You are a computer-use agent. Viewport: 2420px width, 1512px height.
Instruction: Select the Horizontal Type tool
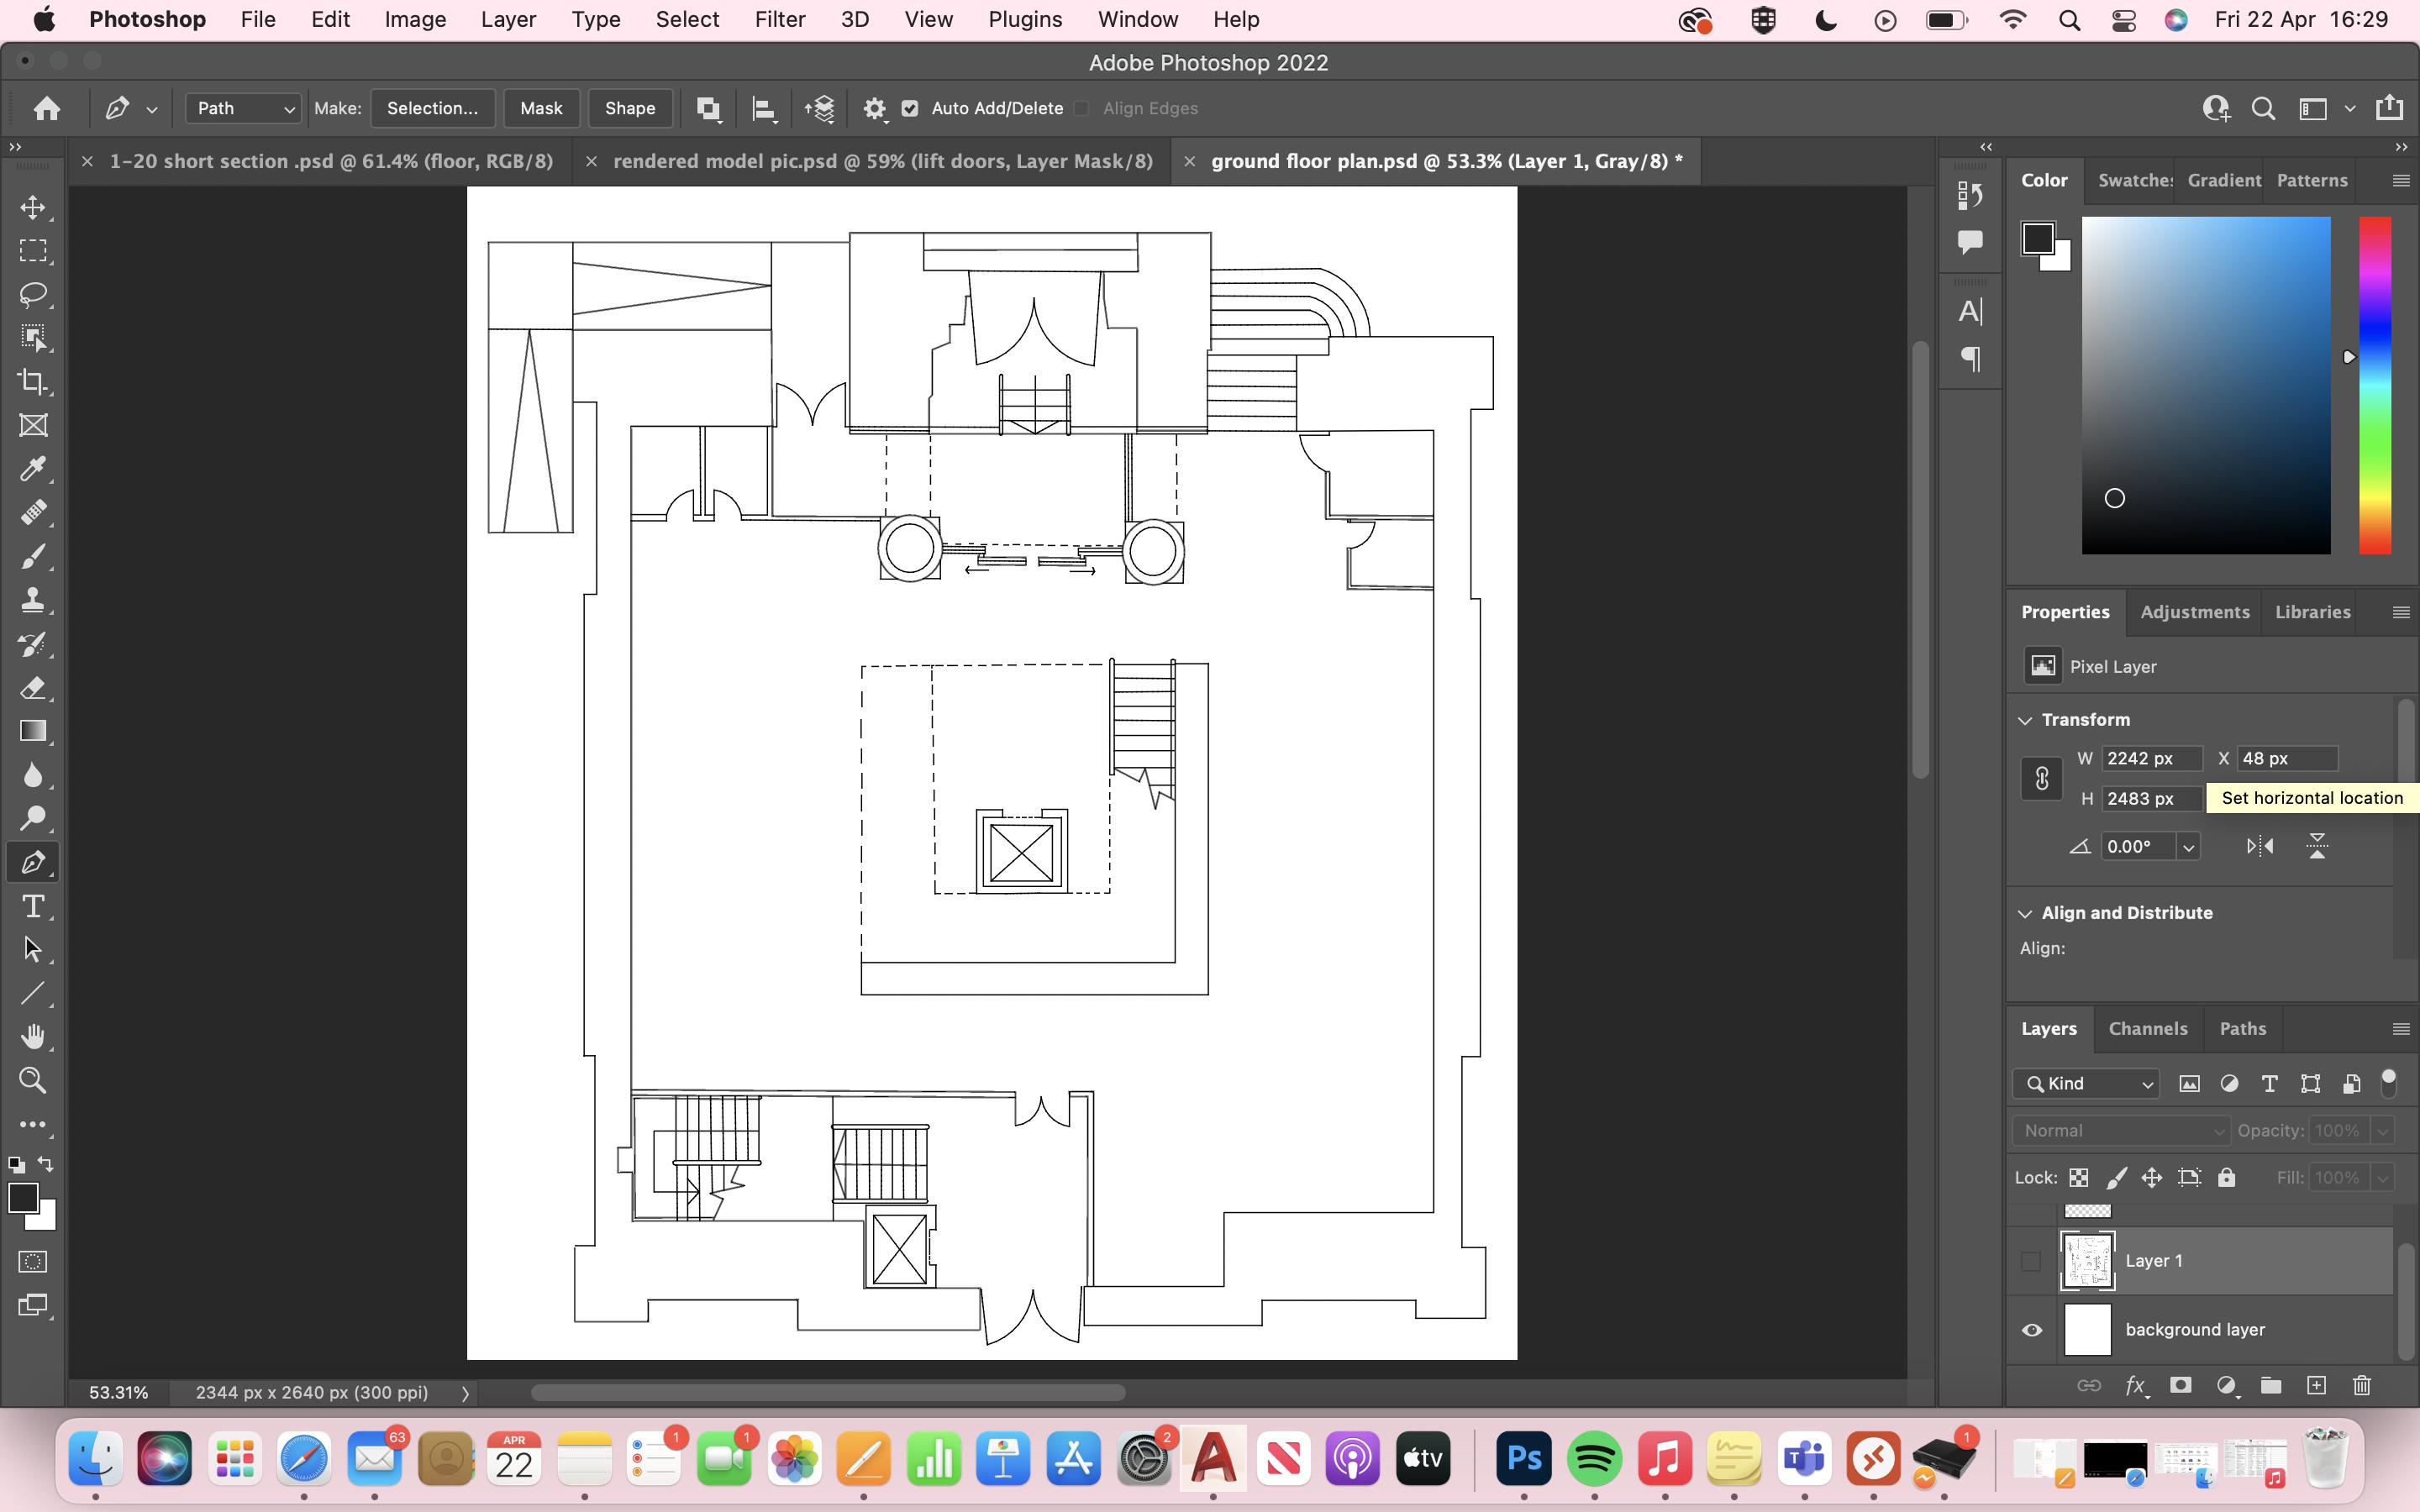click(33, 906)
